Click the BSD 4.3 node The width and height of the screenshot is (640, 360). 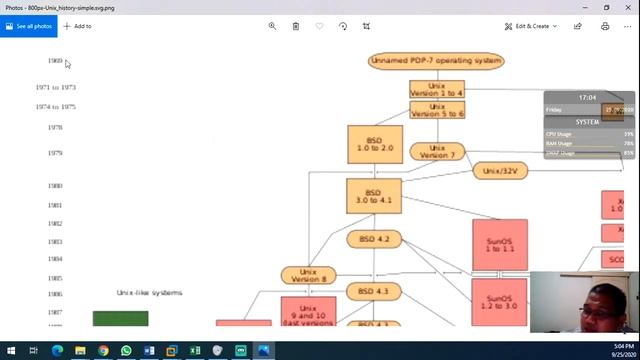pos(373,291)
